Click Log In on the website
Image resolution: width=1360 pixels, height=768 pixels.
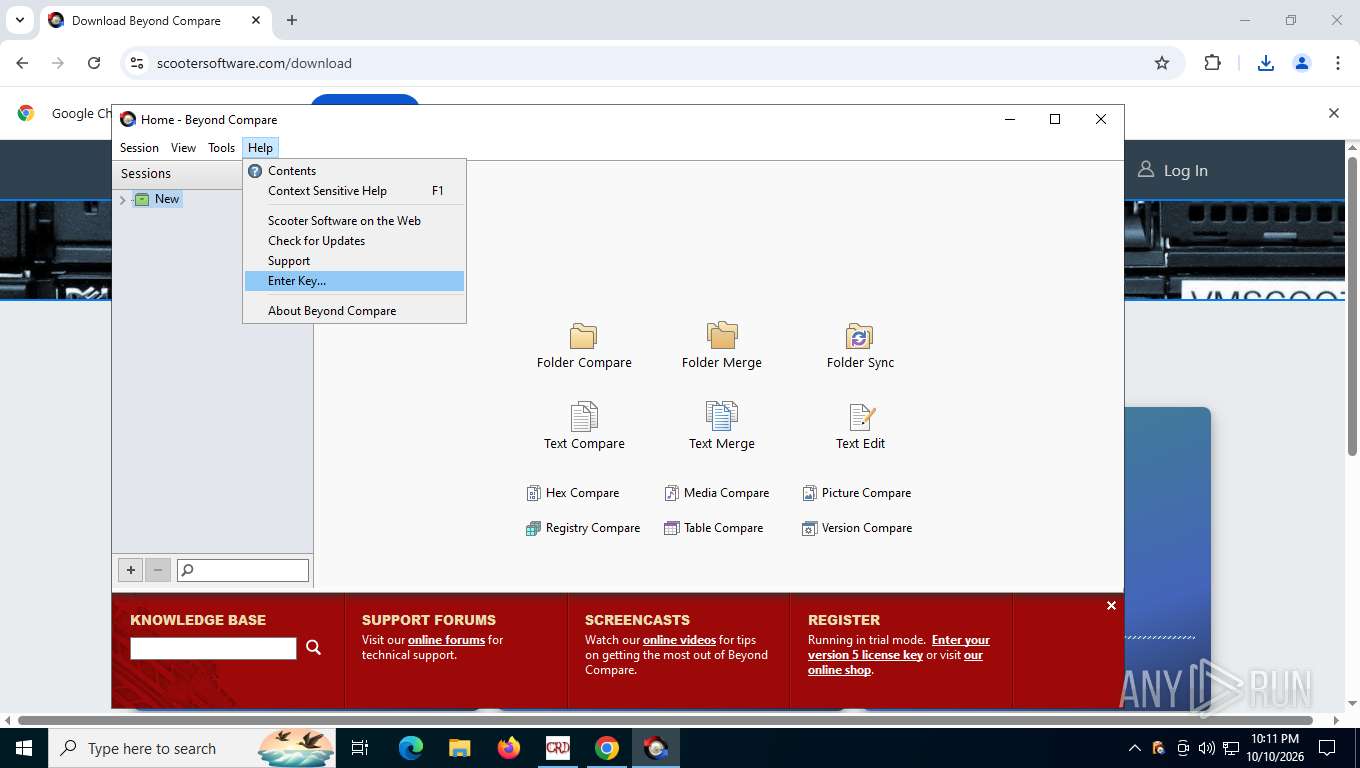click(1173, 171)
